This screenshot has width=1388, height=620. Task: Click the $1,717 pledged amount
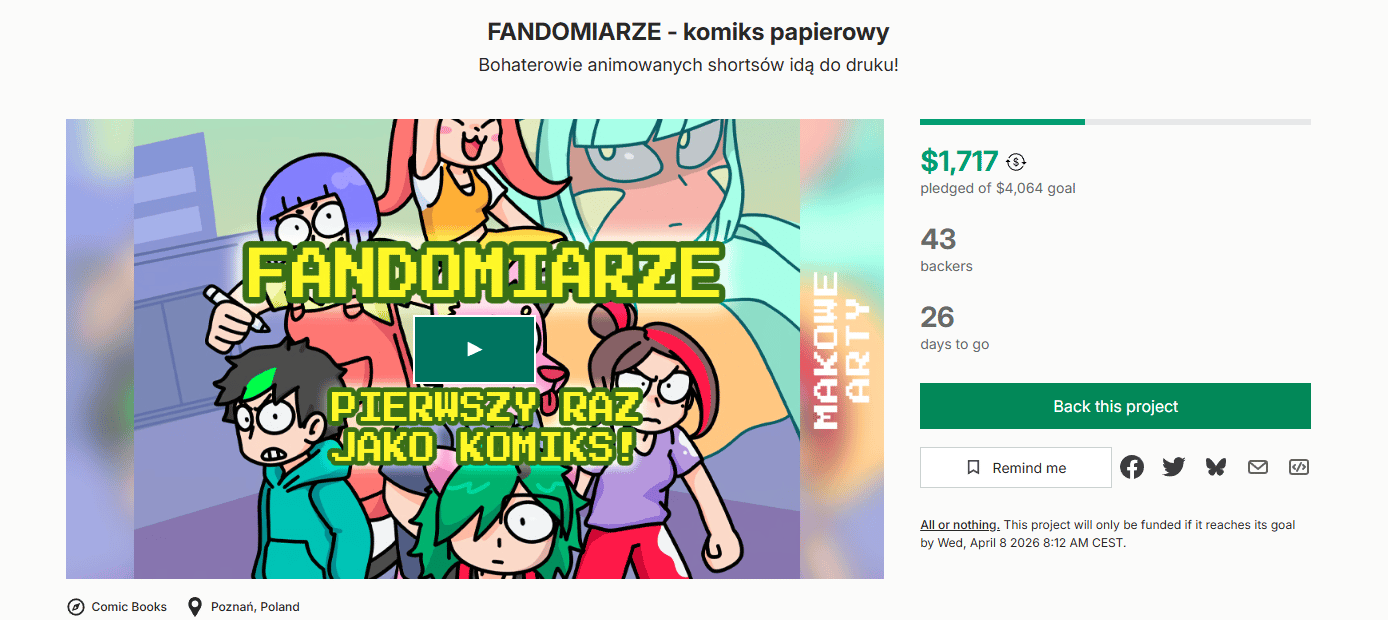click(959, 161)
